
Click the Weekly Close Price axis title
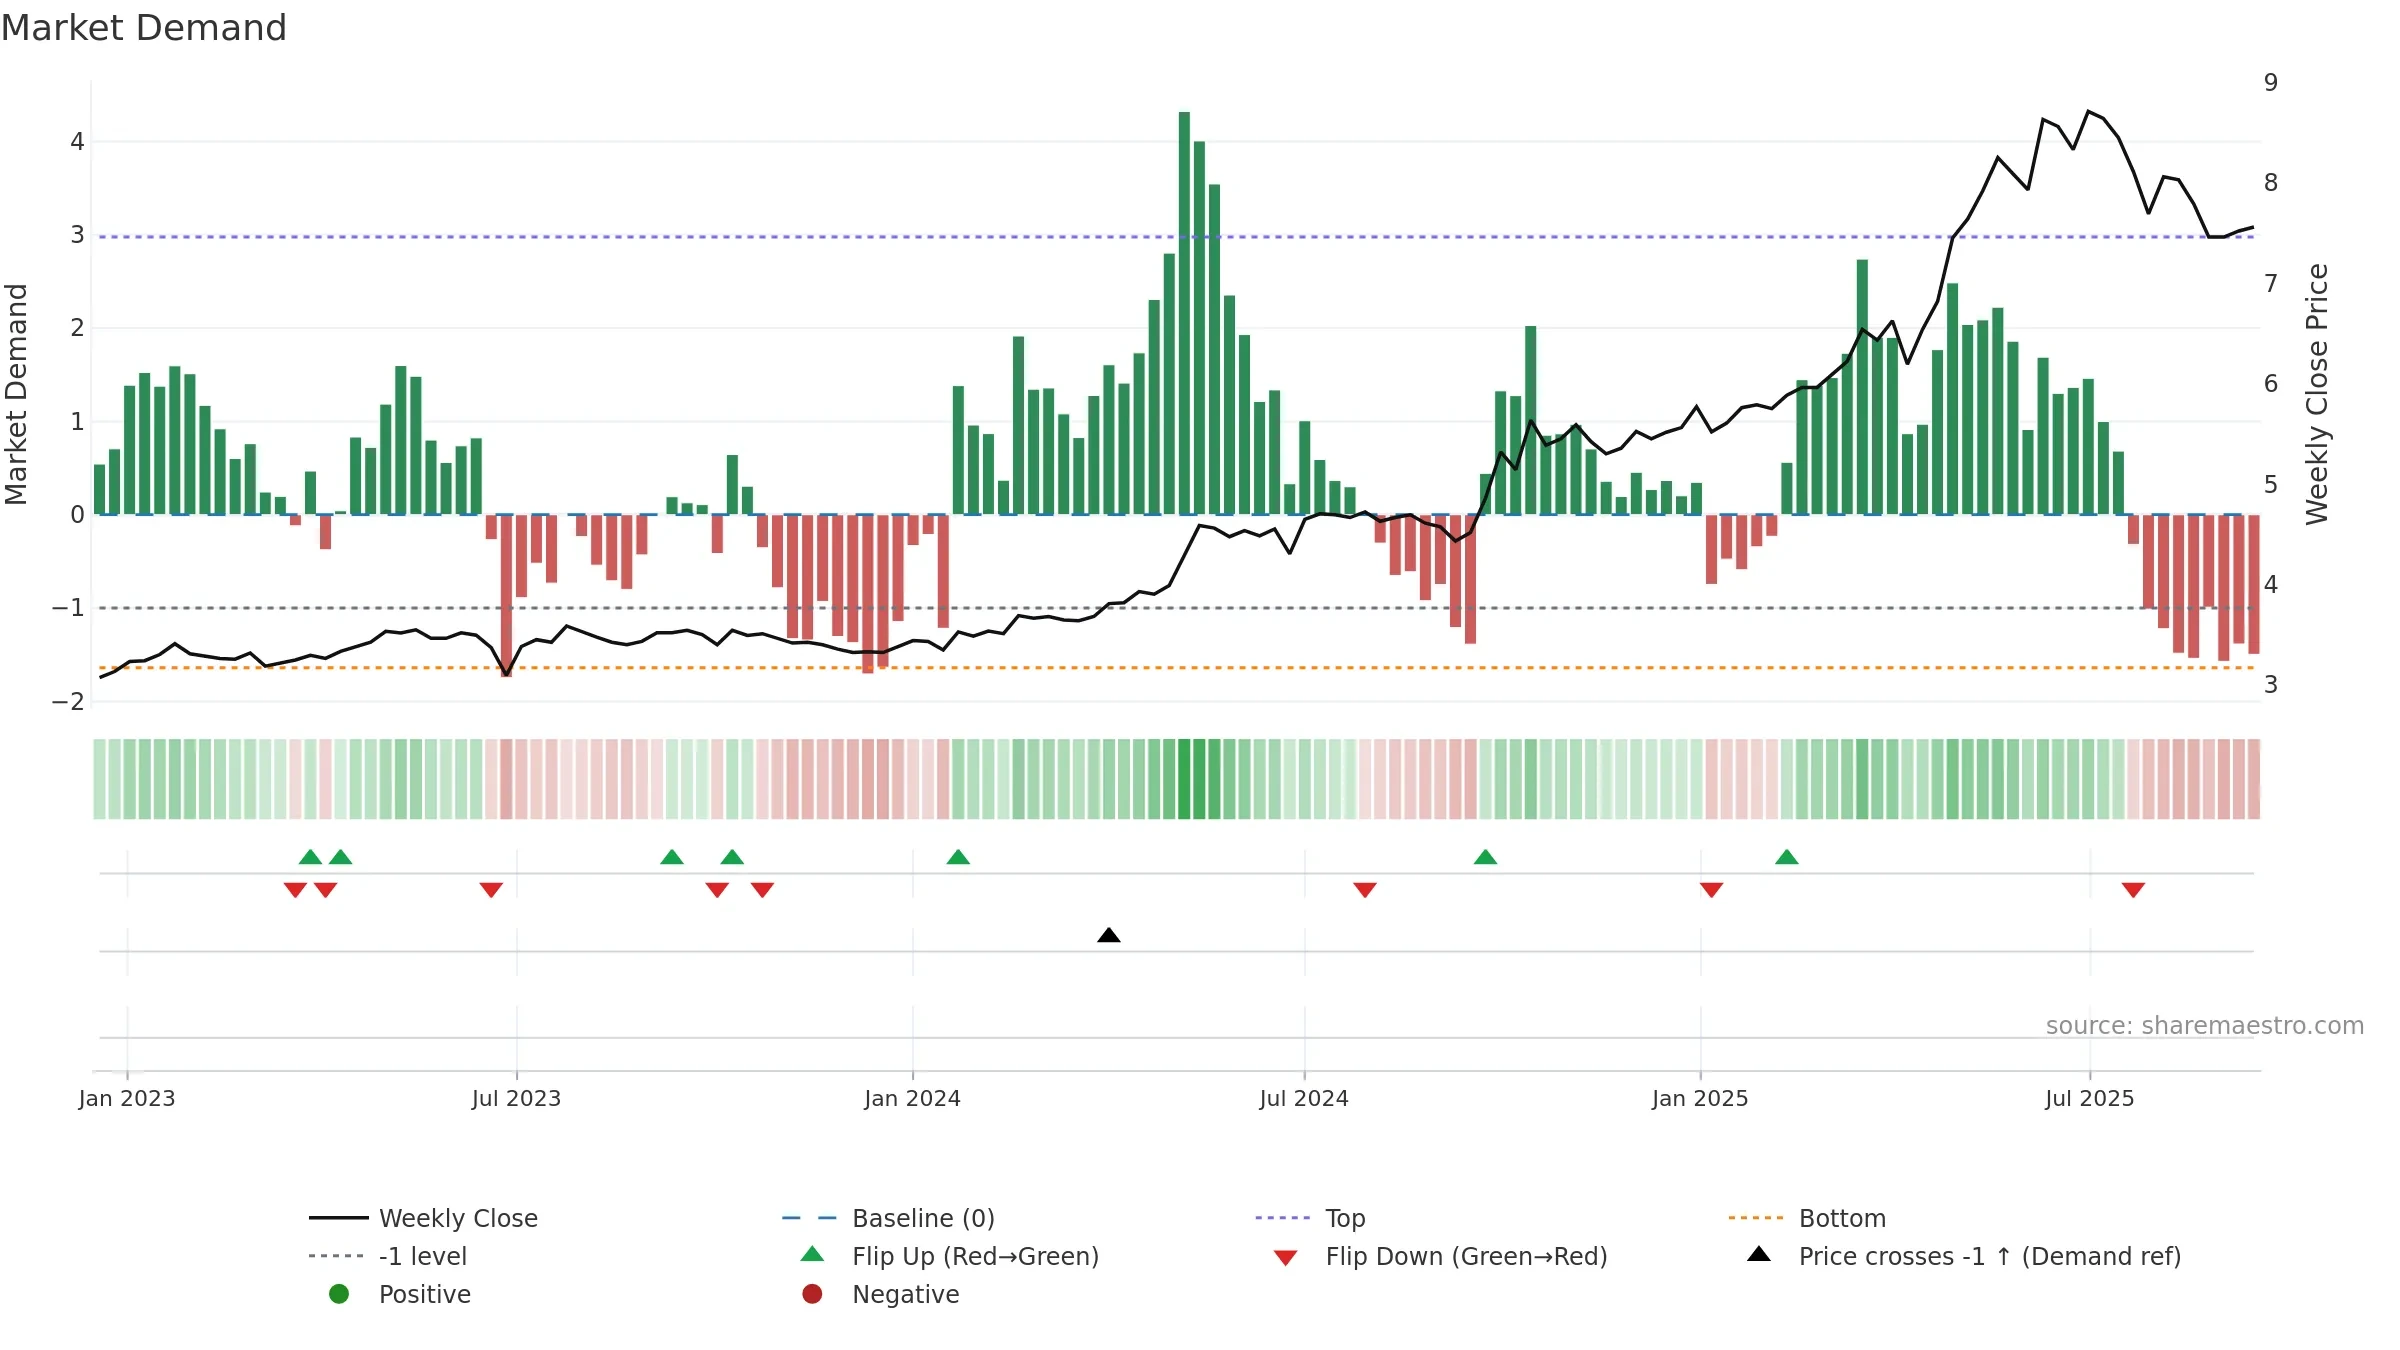click(2317, 394)
